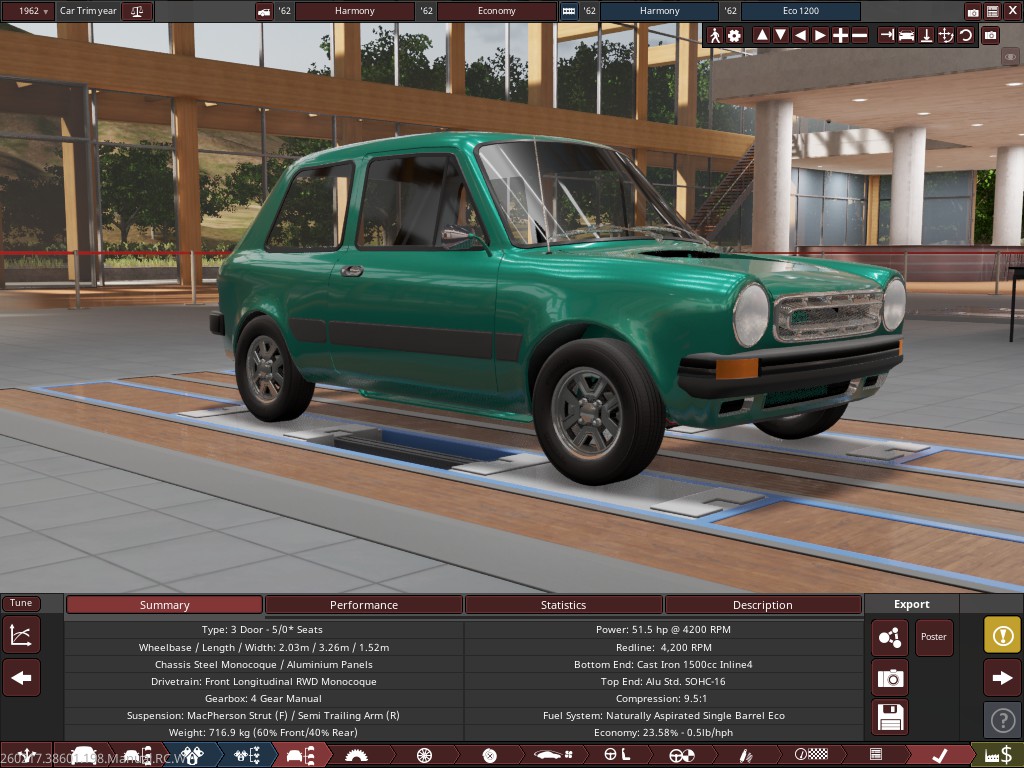Select the Eco 1200 engine variant field

pyautogui.click(x=801, y=11)
